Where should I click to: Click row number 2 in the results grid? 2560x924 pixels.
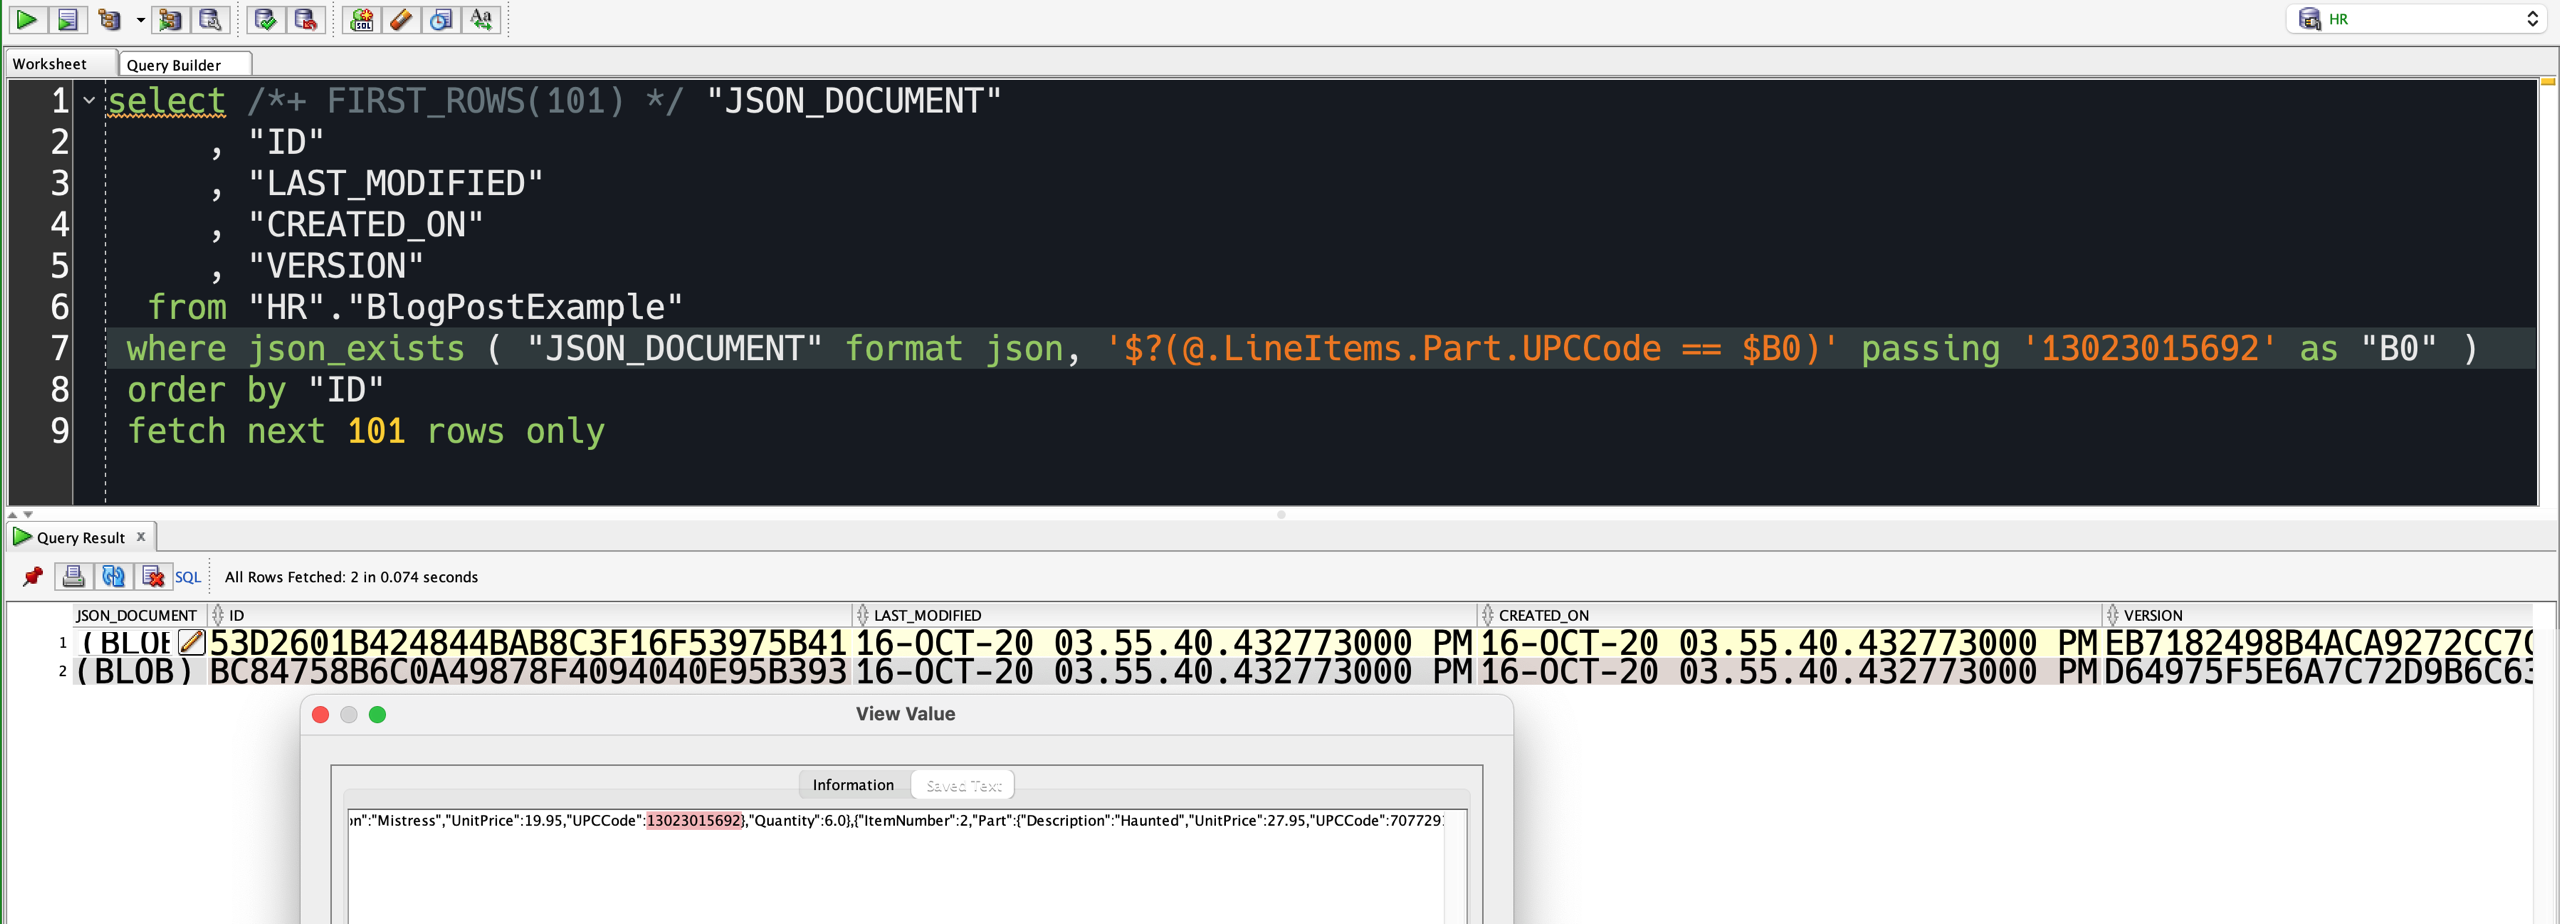[x=62, y=671]
